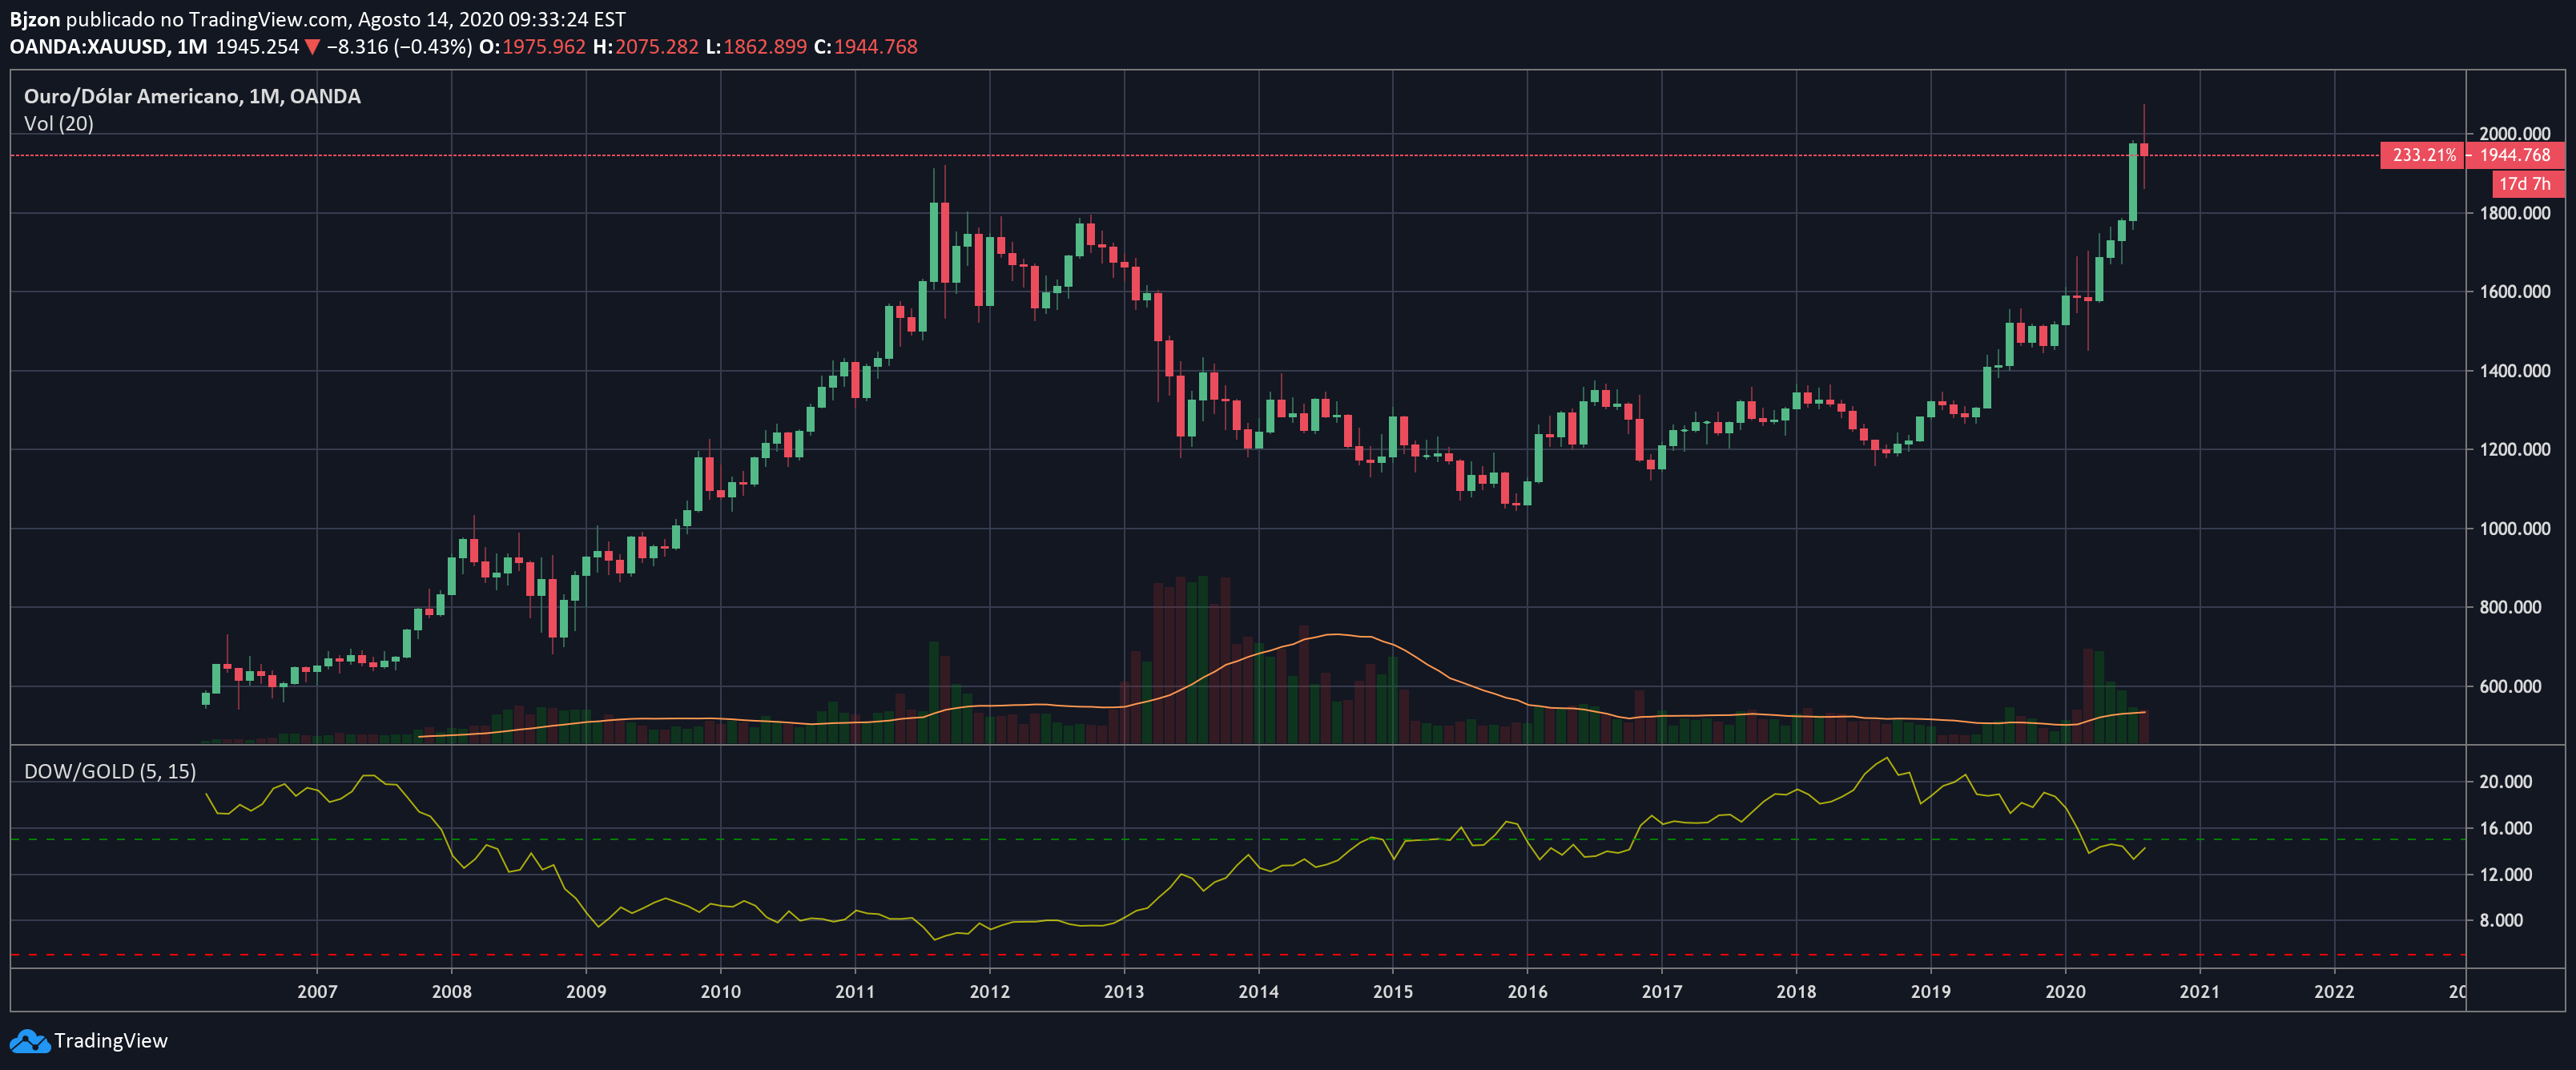Click the 20.000 ratio axis label
2576x1070 pixels.
point(2505,781)
